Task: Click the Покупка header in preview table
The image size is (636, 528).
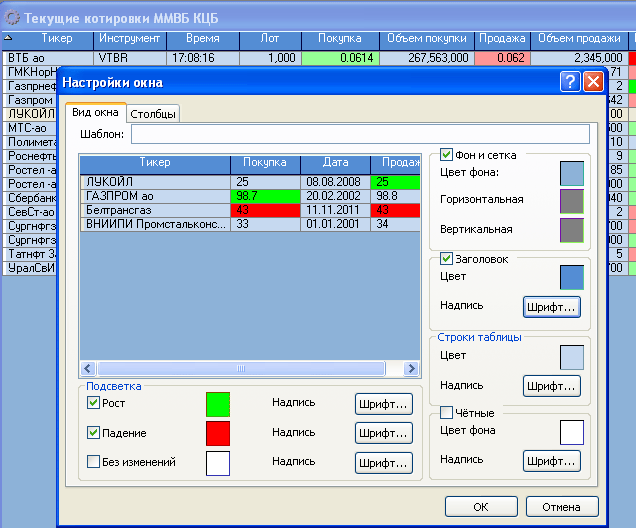Action: [x=265, y=163]
